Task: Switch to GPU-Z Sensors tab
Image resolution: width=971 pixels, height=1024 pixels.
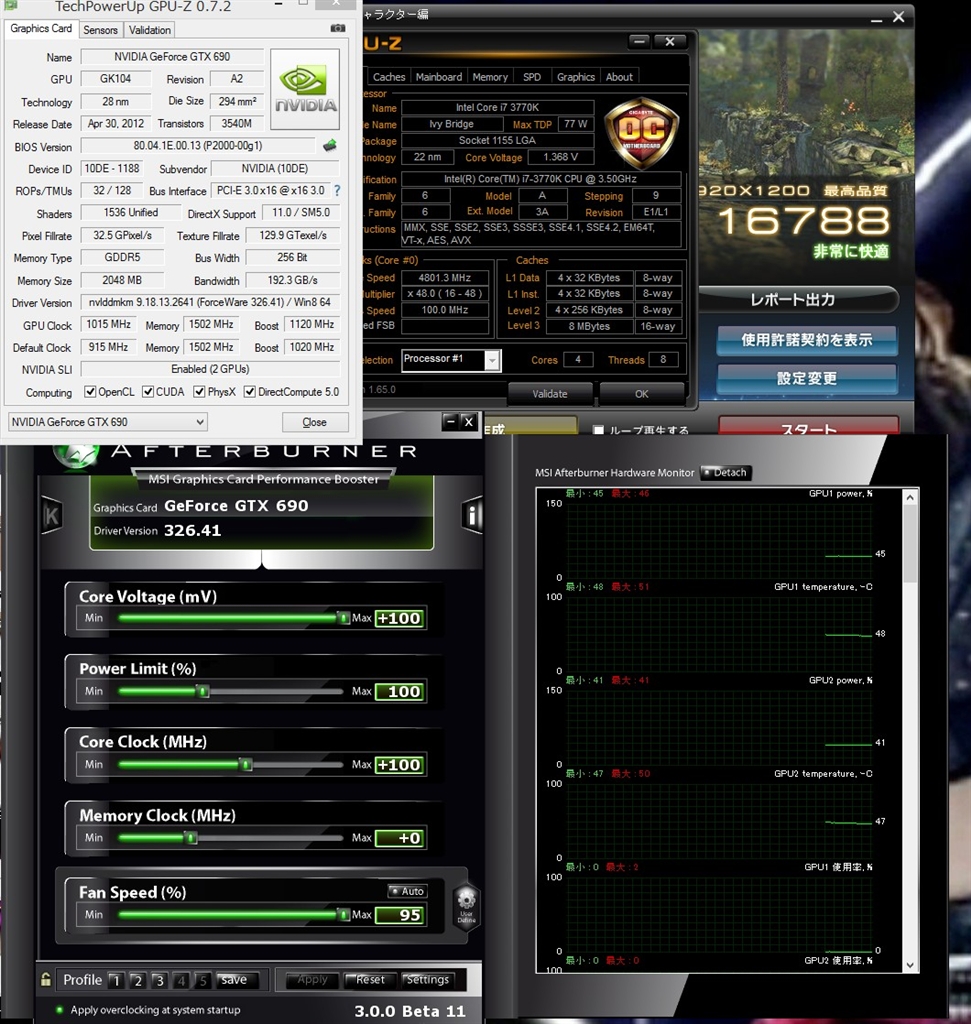Action: pyautogui.click(x=100, y=30)
